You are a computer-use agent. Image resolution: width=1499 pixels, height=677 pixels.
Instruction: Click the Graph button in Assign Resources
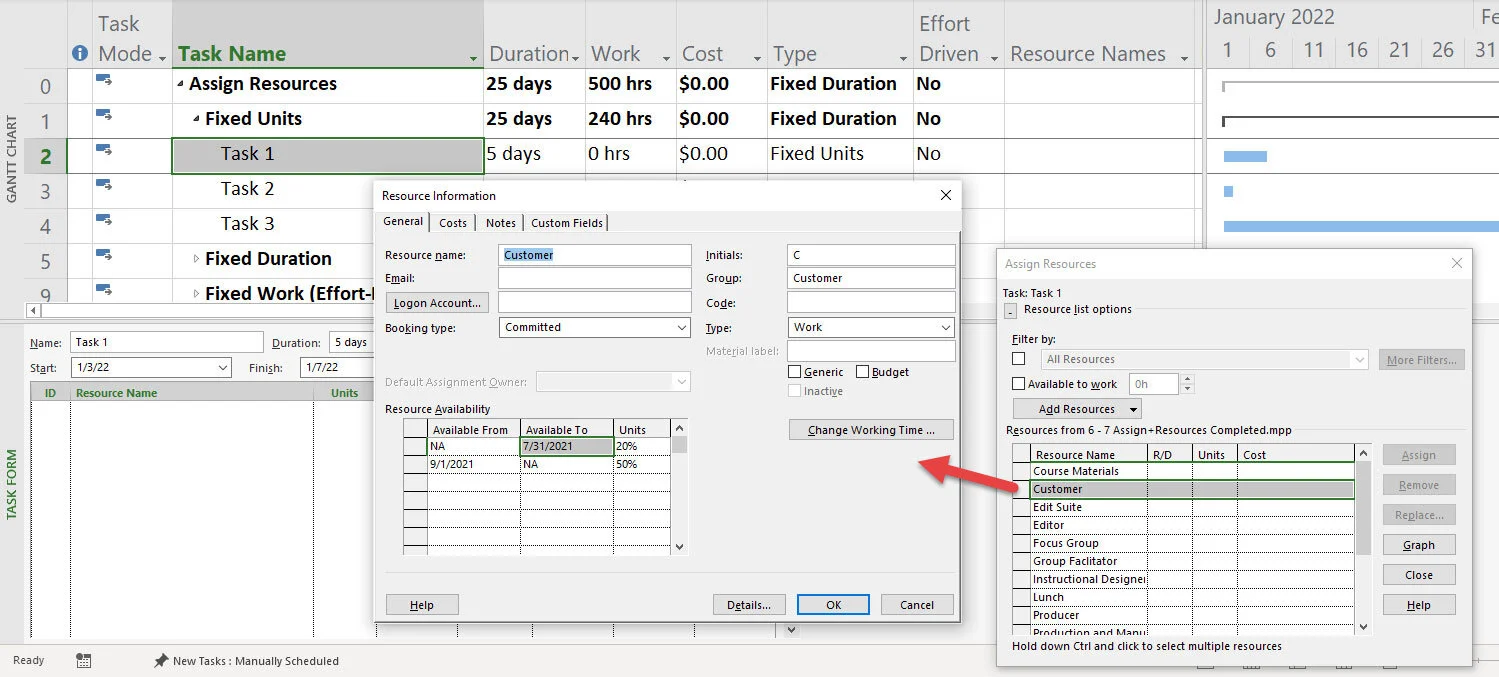pyautogui.click(x=1419, y=545)
